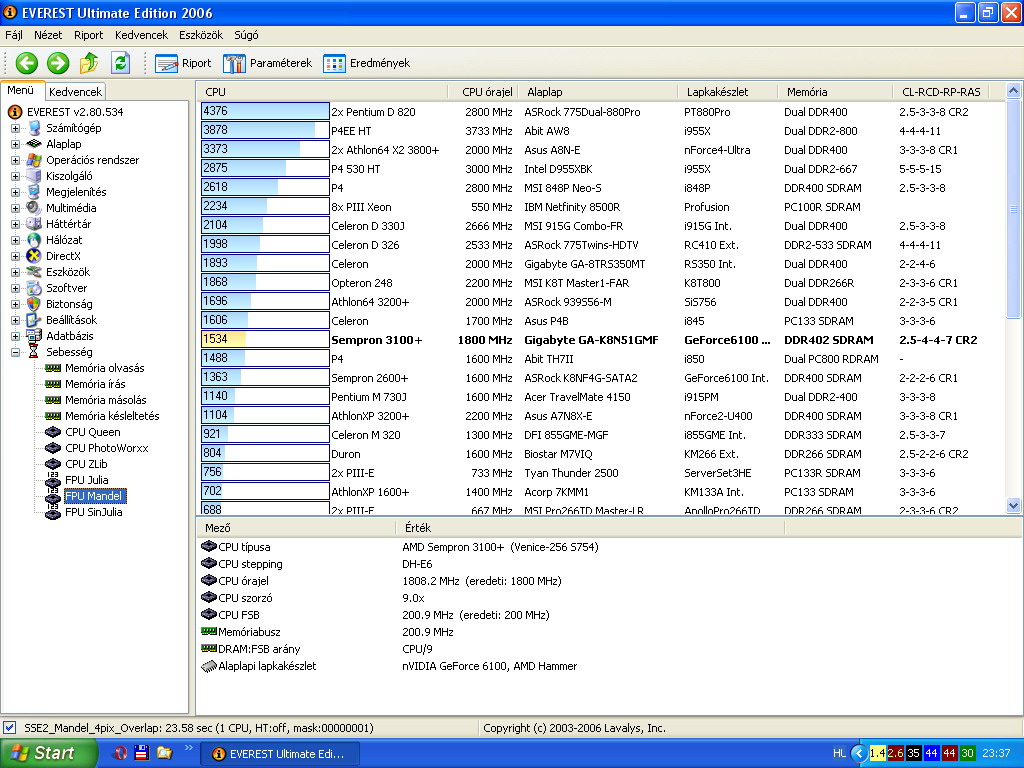This screenshot has height=768, width=1024.
Task: Go forward with the green right arrow
Action: tap(57, 63)
